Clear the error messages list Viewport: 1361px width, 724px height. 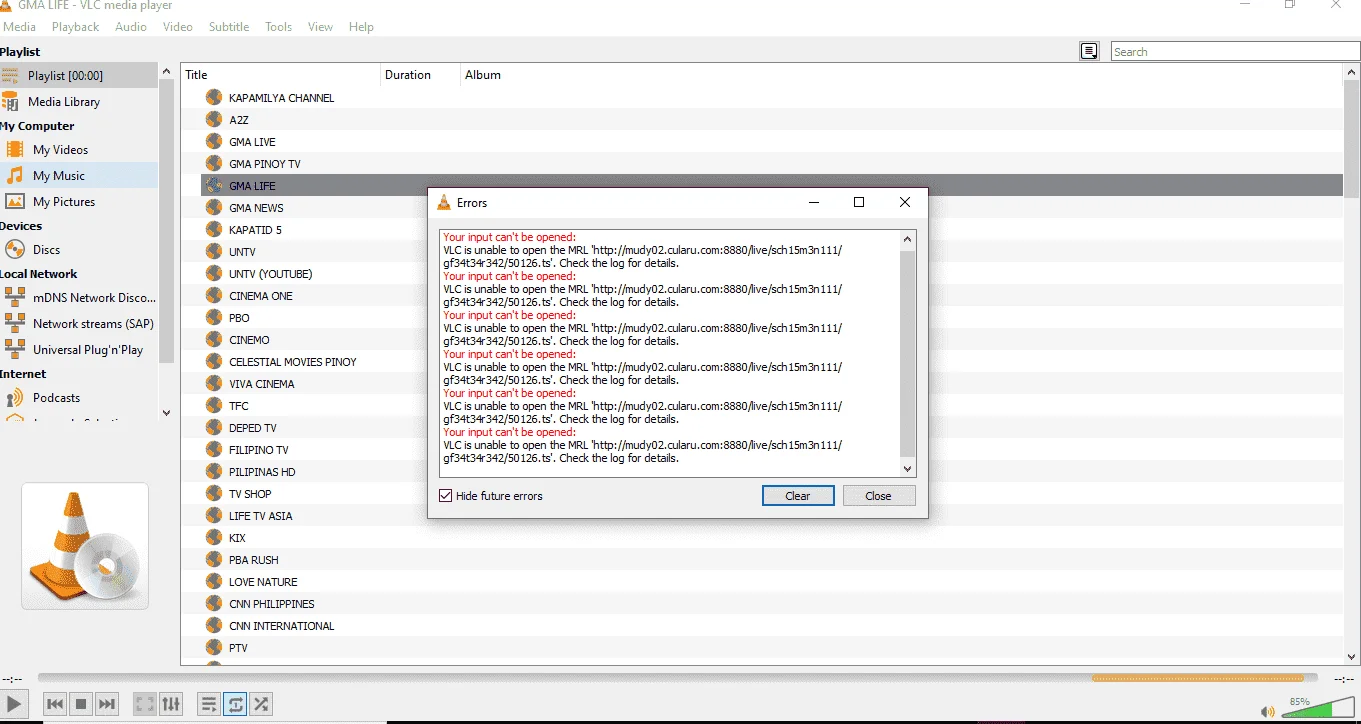798,496
